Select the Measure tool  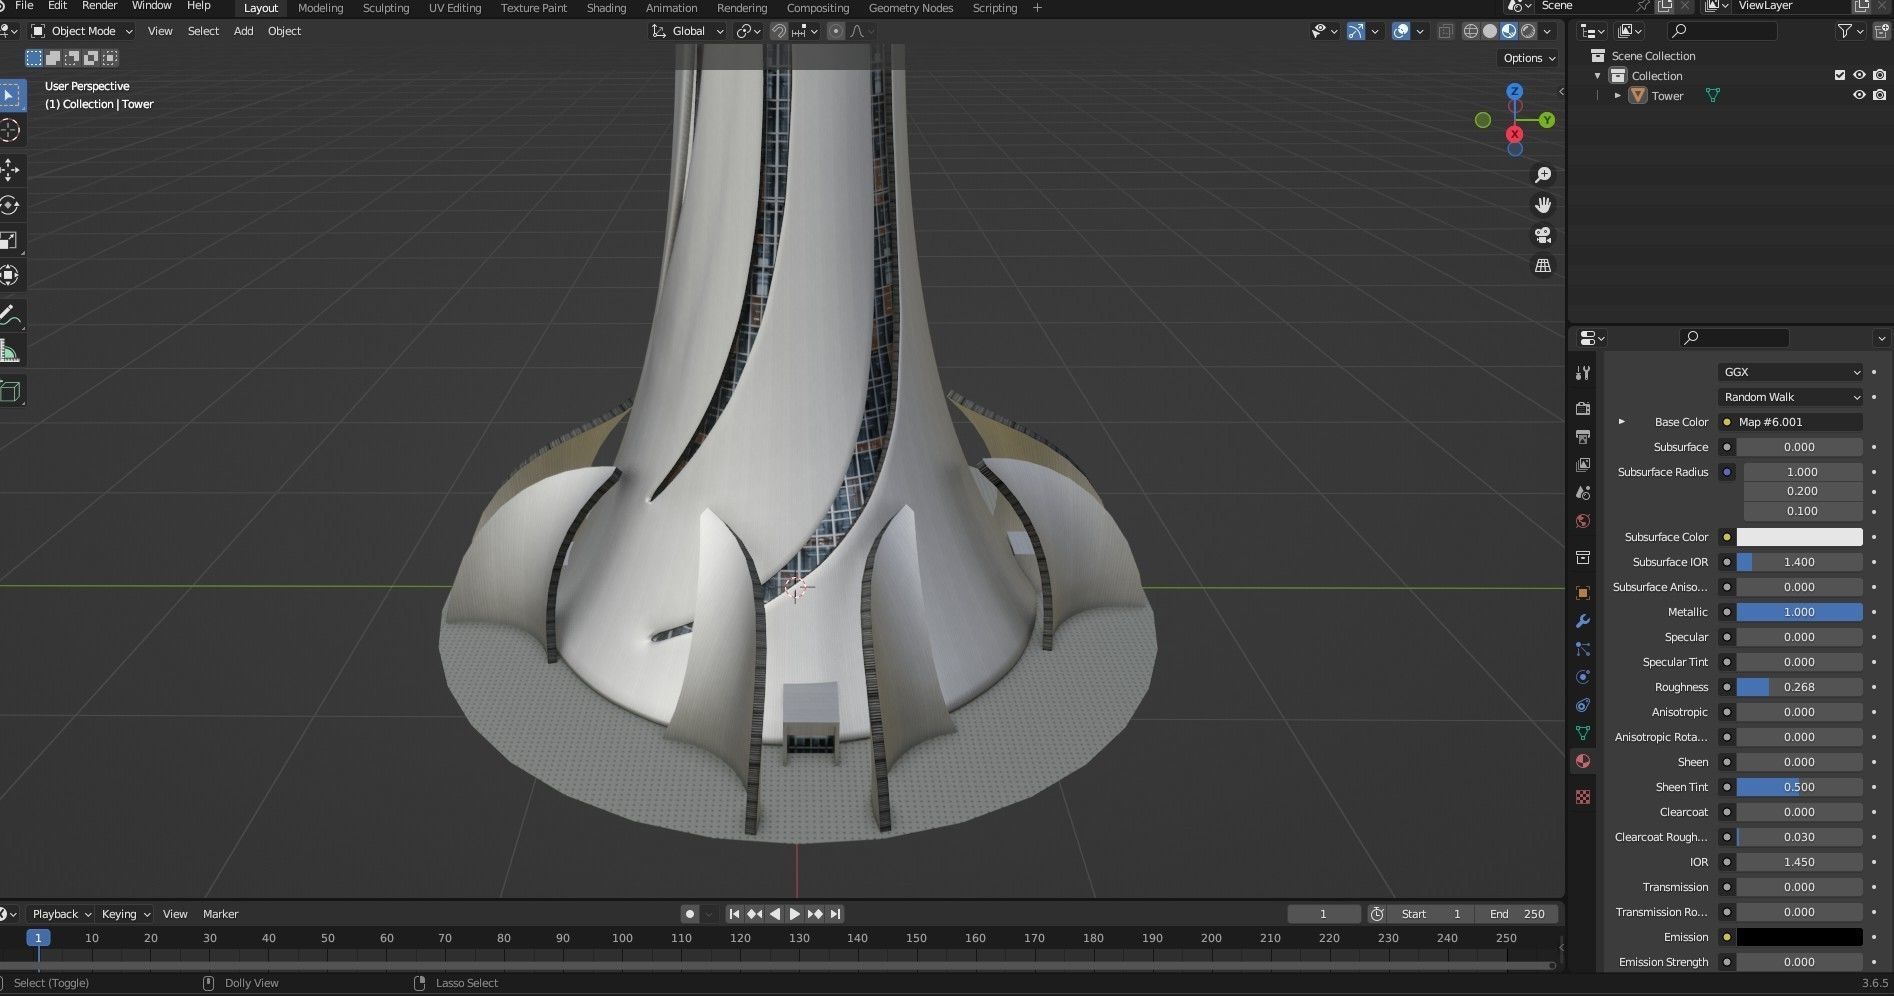coord(12,350)
